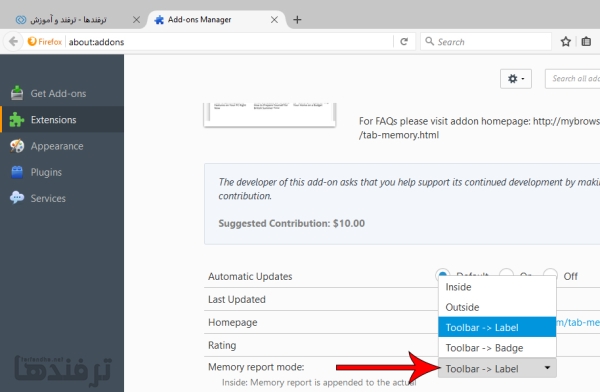This screenshot has width=600, height=392.
Task: Open the Services category
Action: click(48, 198)
